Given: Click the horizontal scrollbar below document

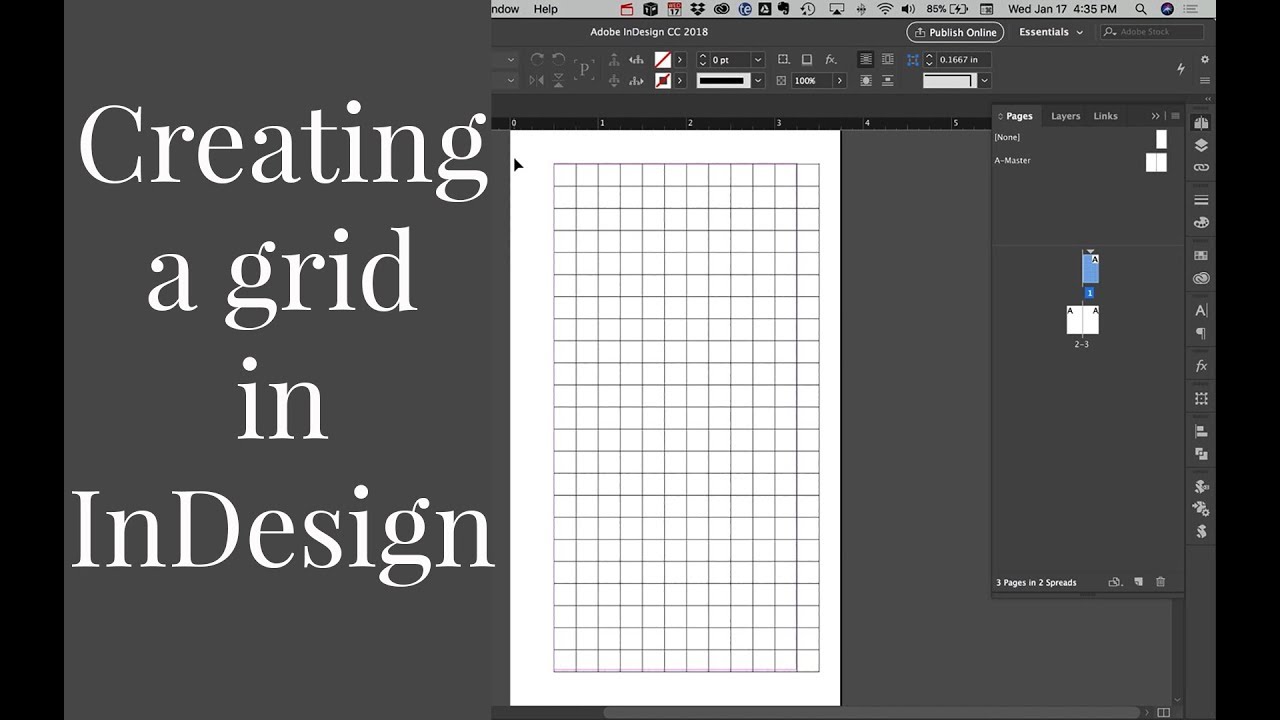Looking at the screenshot, I should [870, 712].
